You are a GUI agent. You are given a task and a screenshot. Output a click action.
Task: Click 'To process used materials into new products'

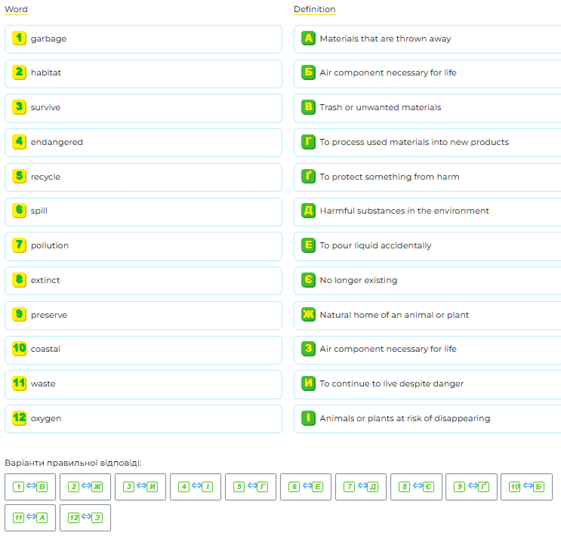[x=414, y=142]
